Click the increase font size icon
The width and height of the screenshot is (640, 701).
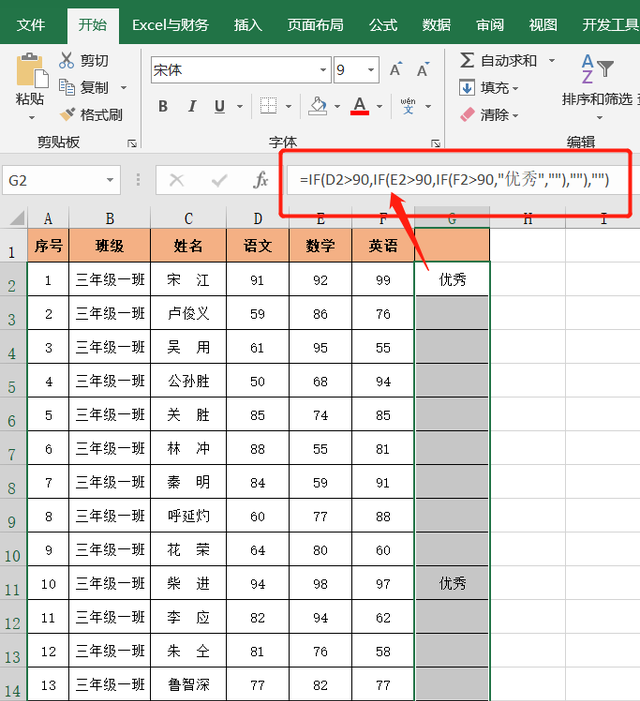point(396,70)
